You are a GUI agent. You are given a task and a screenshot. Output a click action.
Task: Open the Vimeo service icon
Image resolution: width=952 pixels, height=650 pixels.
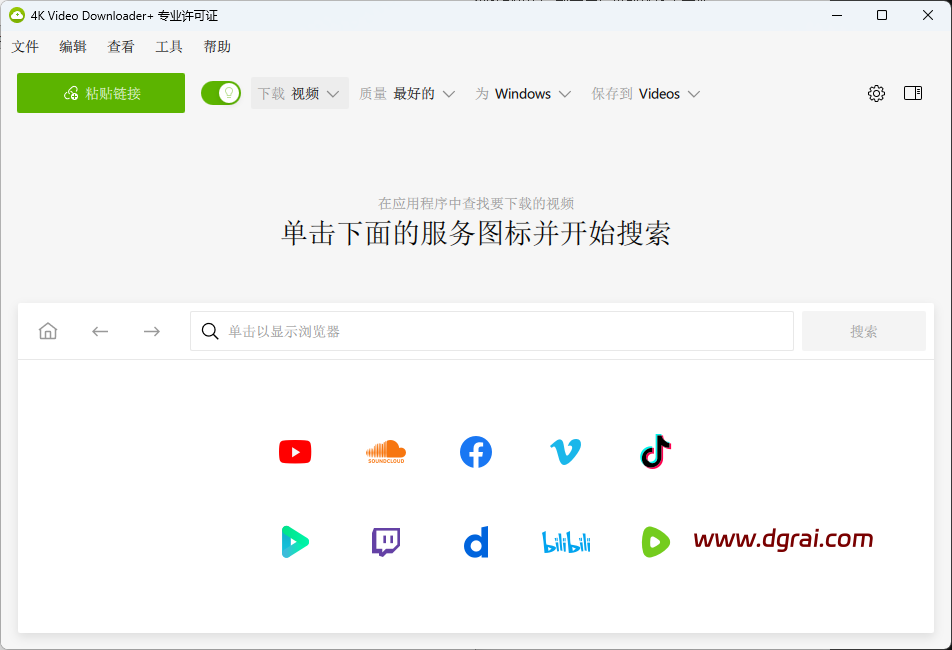coord(566,452)
